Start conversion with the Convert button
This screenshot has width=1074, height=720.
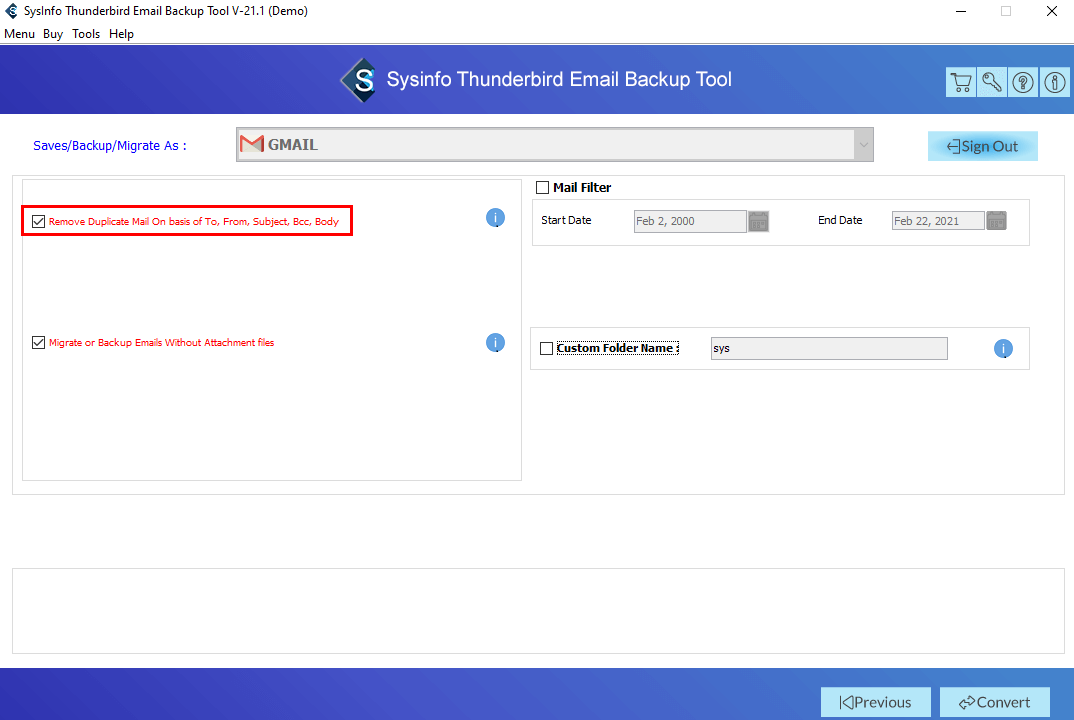[x=995, y=702]
